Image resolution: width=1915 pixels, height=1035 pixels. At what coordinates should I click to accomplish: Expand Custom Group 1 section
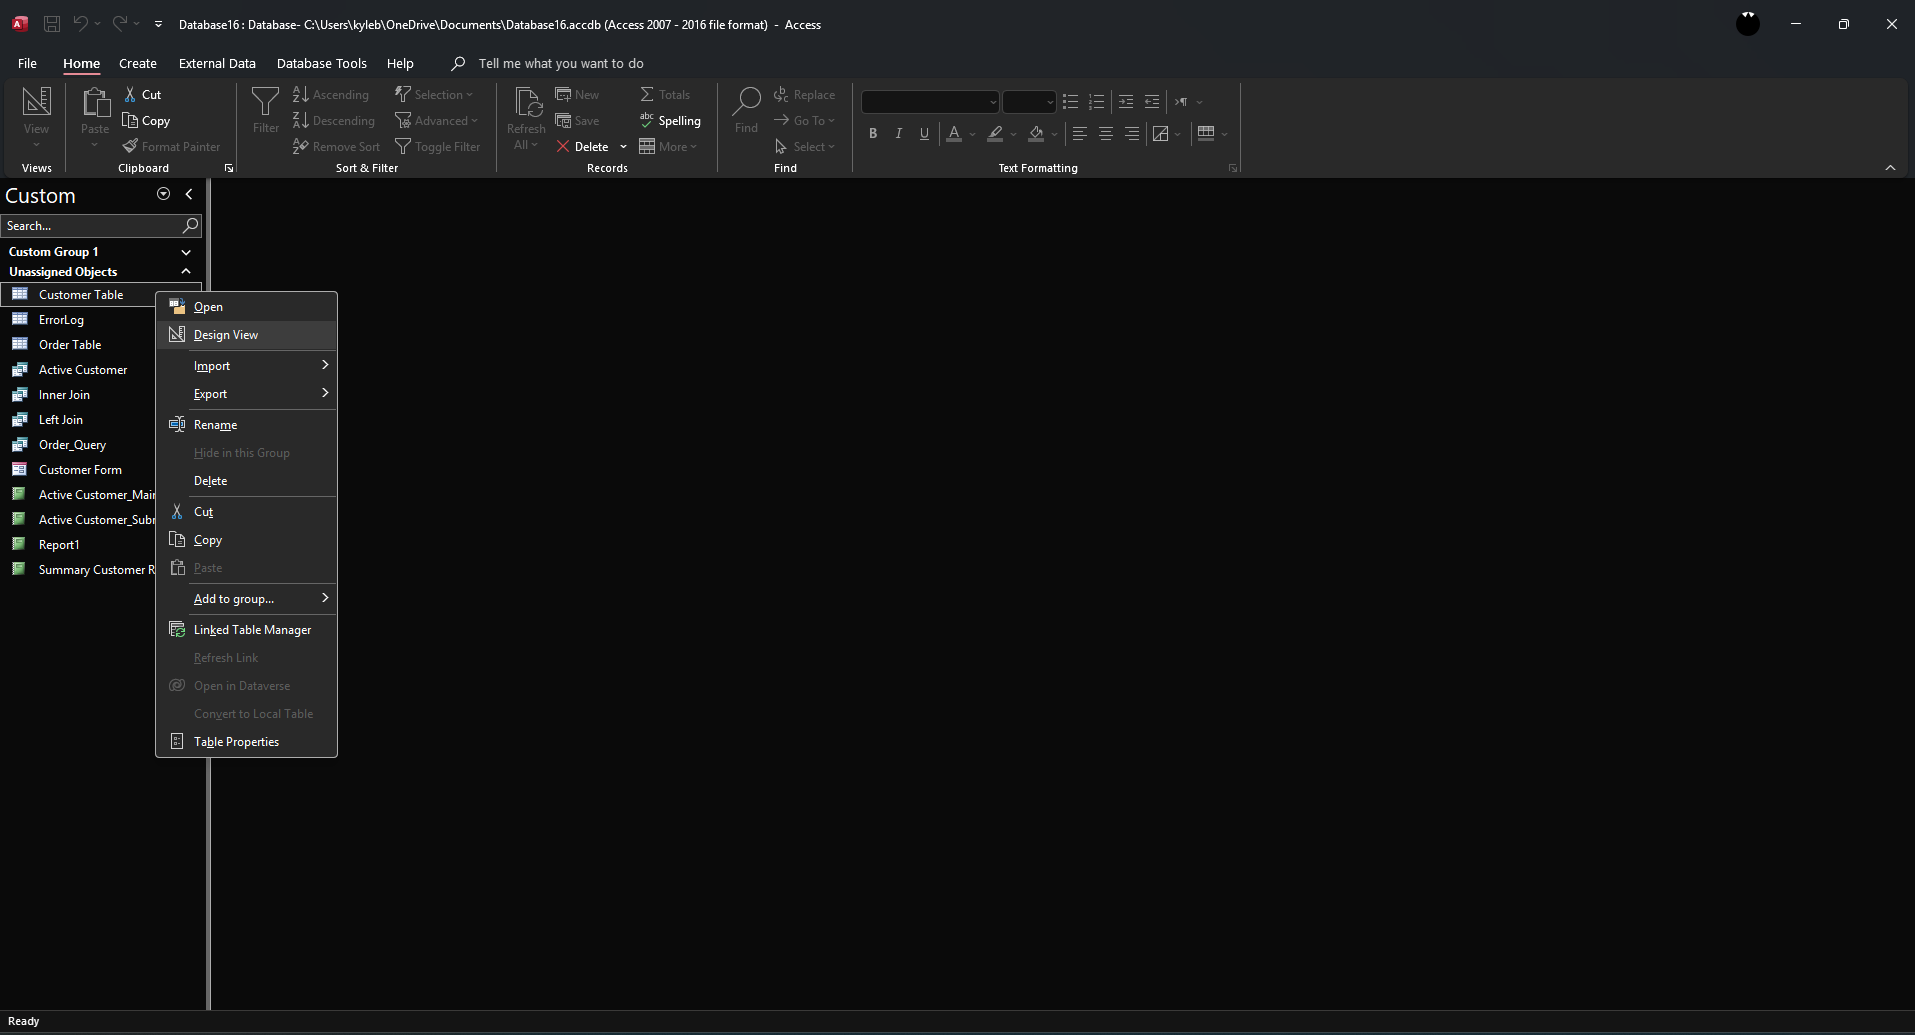186,252
